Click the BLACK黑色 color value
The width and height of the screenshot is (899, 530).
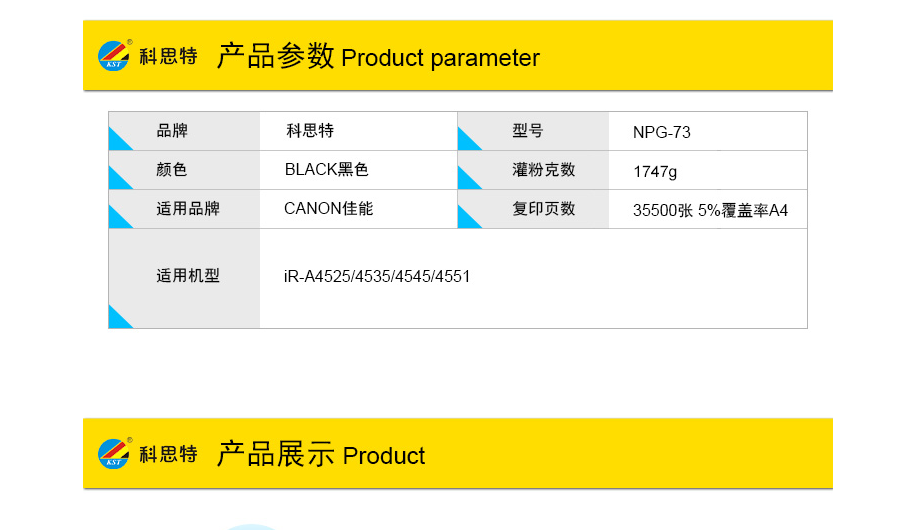(x=326, y=169)
